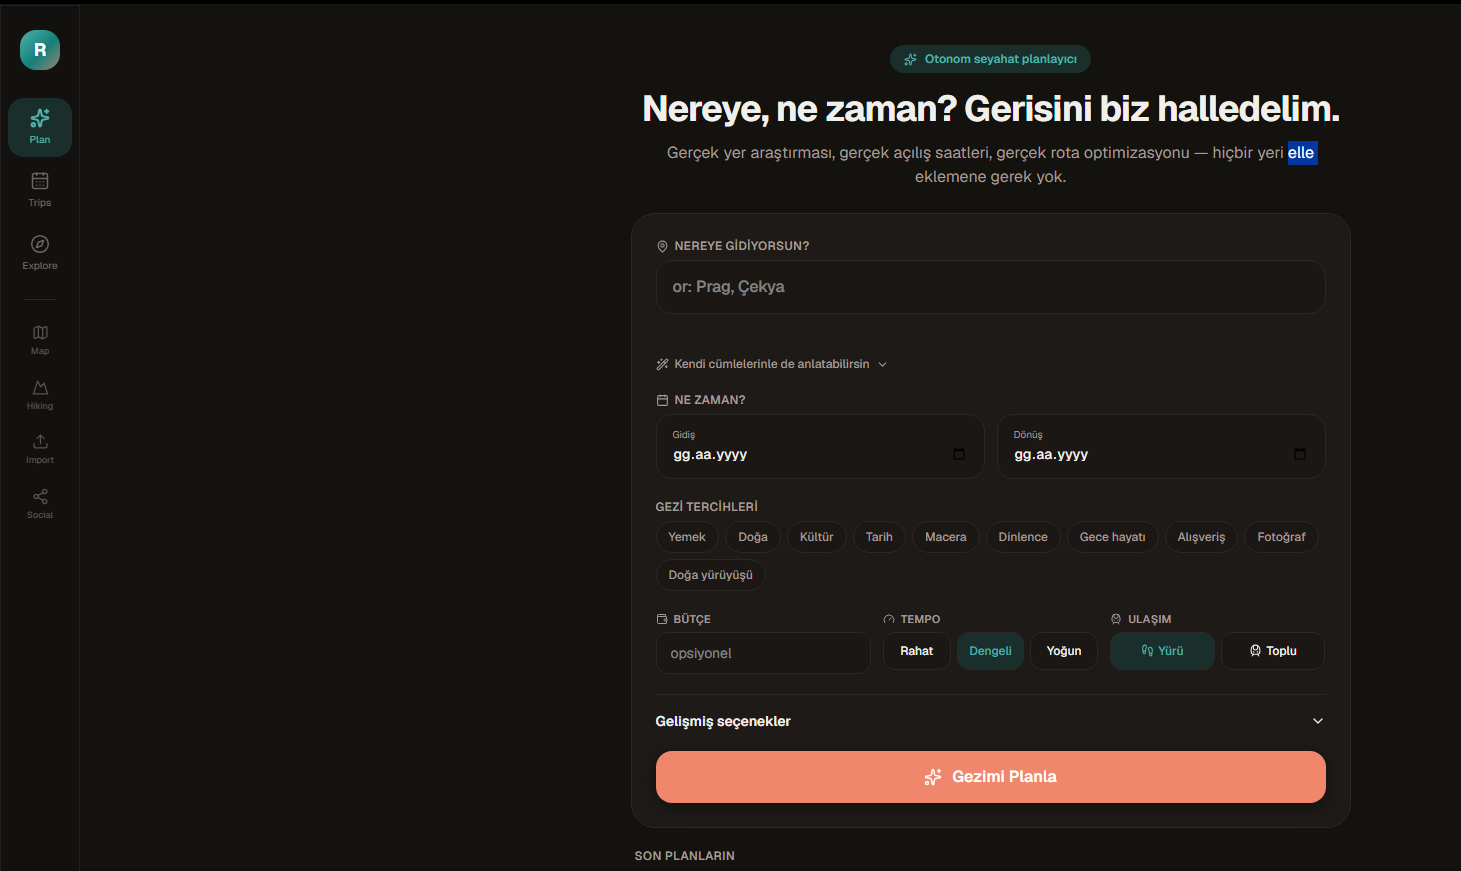This screenshot has height=871, width=1461.
Task: Toggle the Fotoğraf preference chip
Action: (1281, 537)
